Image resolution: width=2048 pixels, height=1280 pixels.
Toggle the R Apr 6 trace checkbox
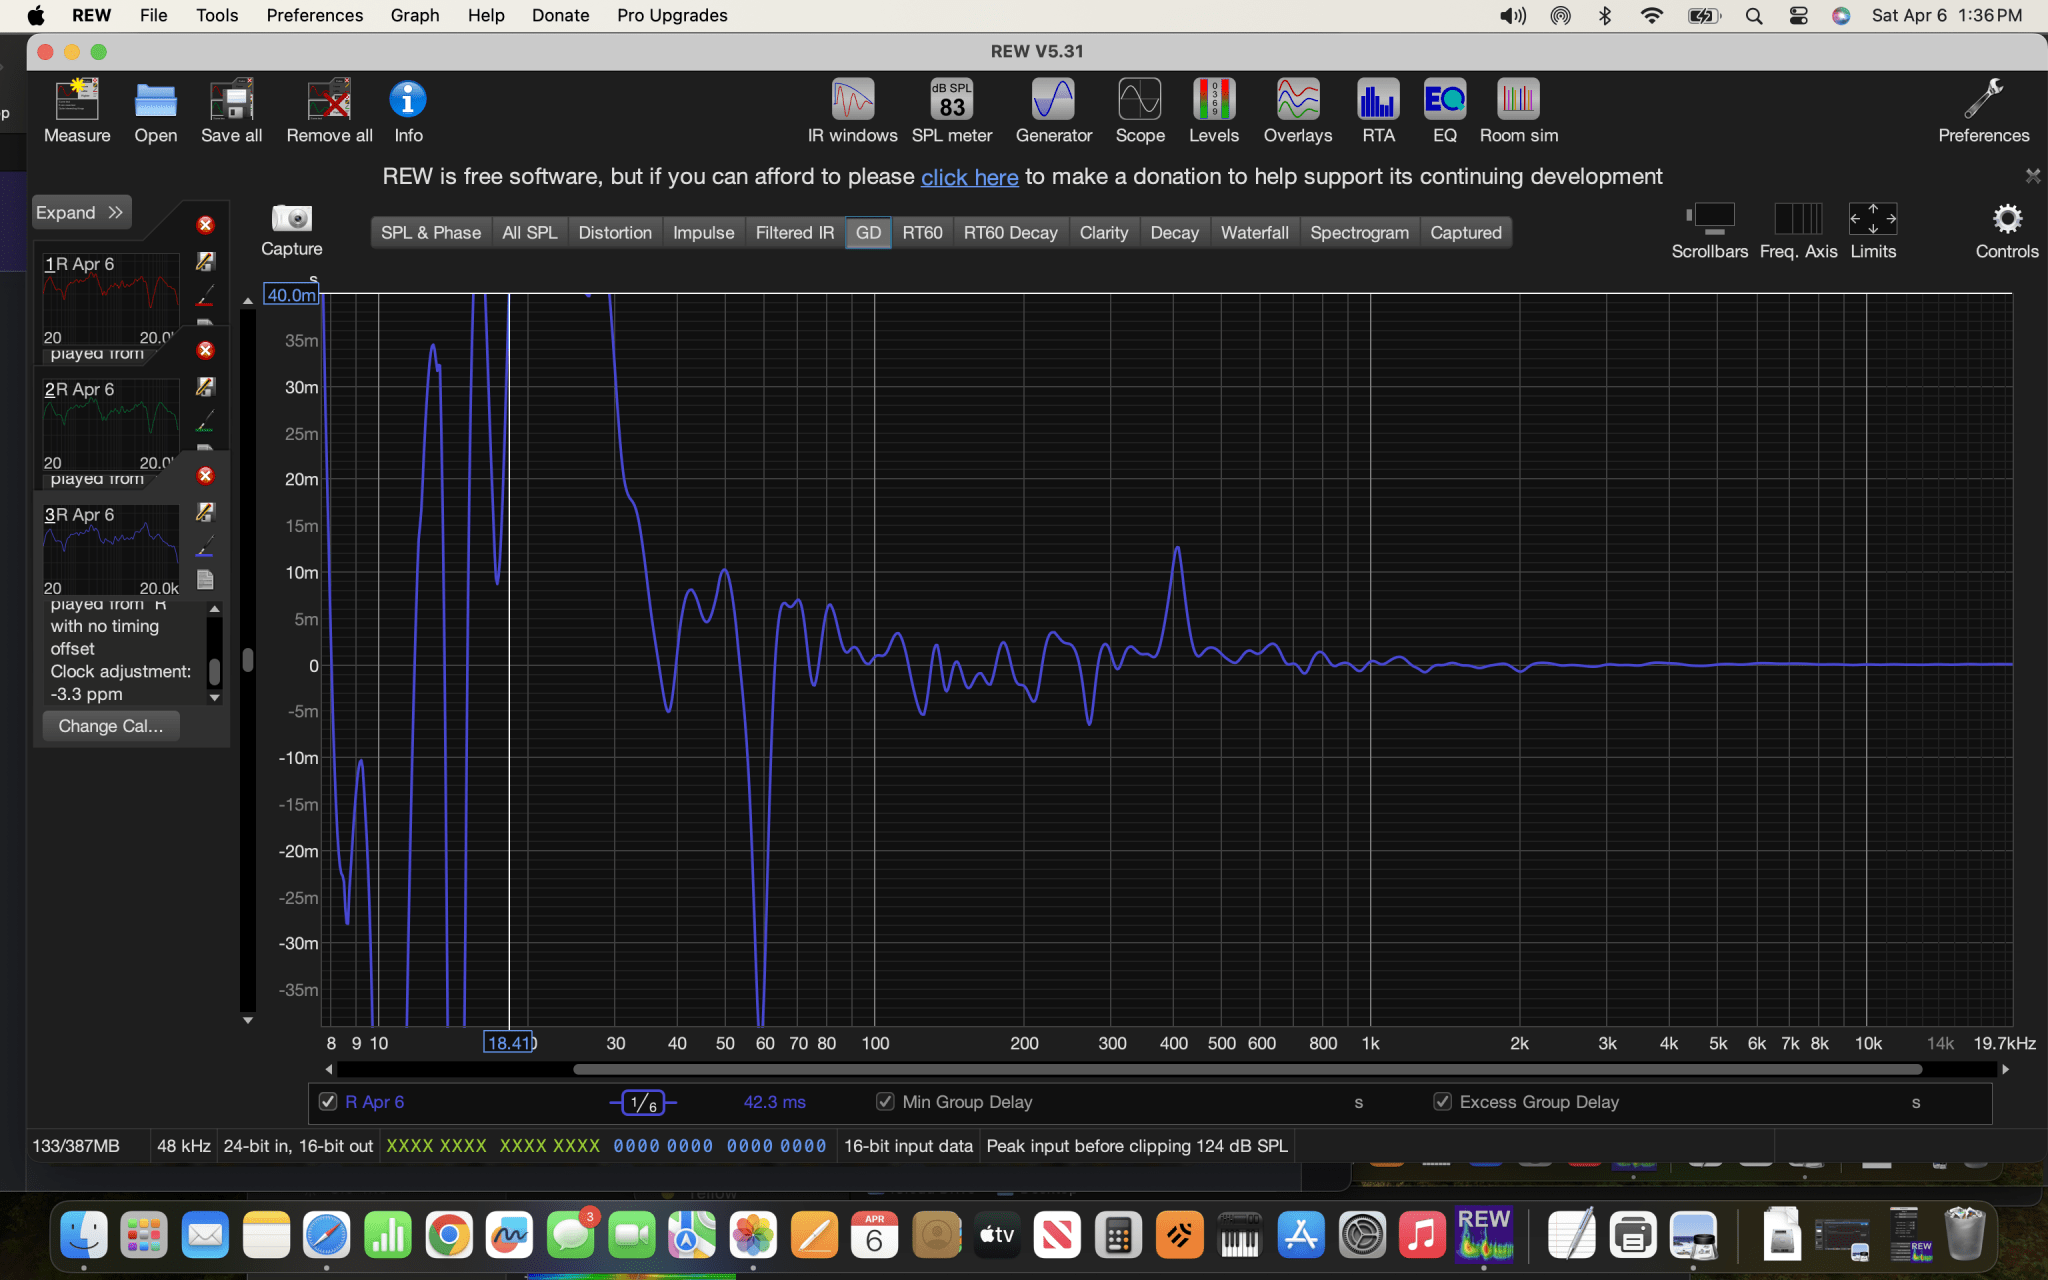pos(328,1101)
